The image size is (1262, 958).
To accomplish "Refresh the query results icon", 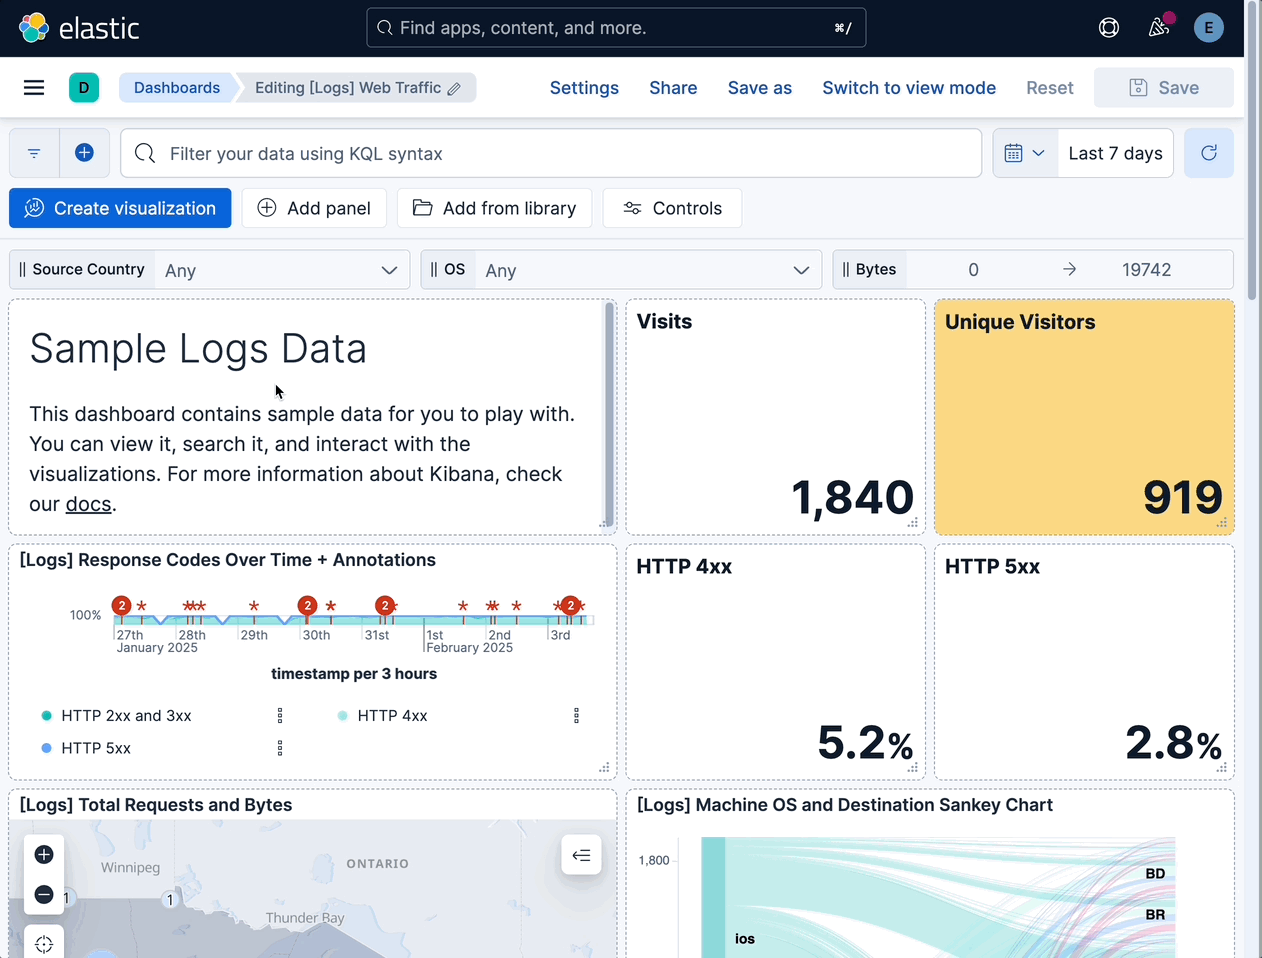I will click(1209, 153).
